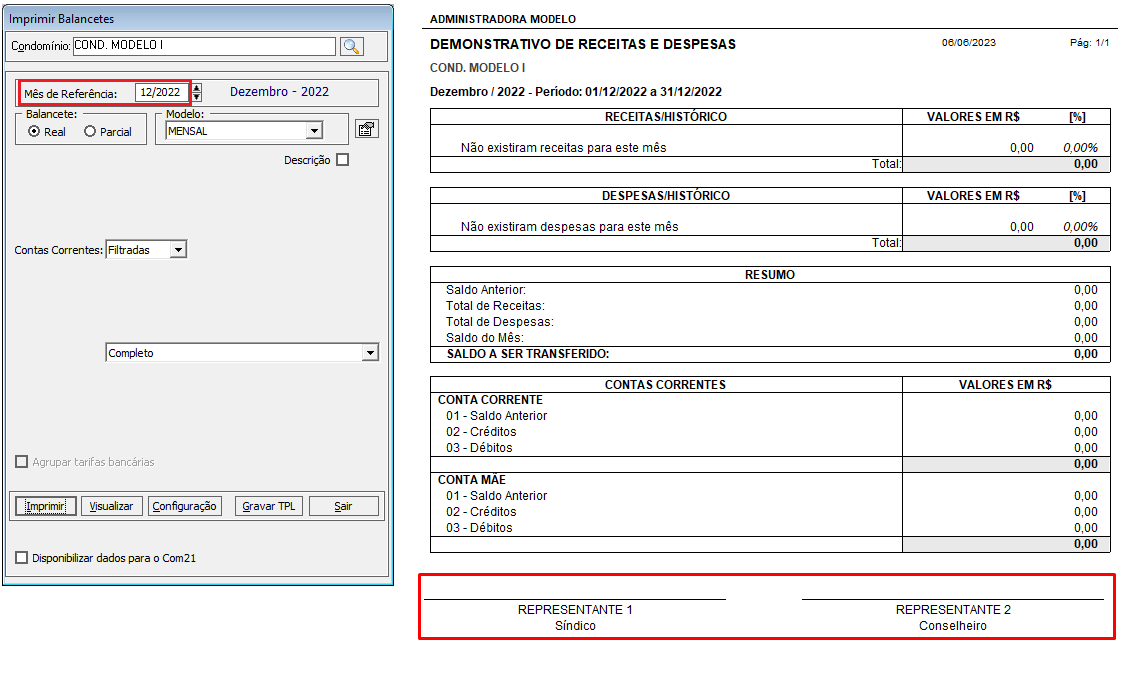Click ADMINISTRADORA MODELO header text
Screen dimensions: 1140x684
coord(502,19)
